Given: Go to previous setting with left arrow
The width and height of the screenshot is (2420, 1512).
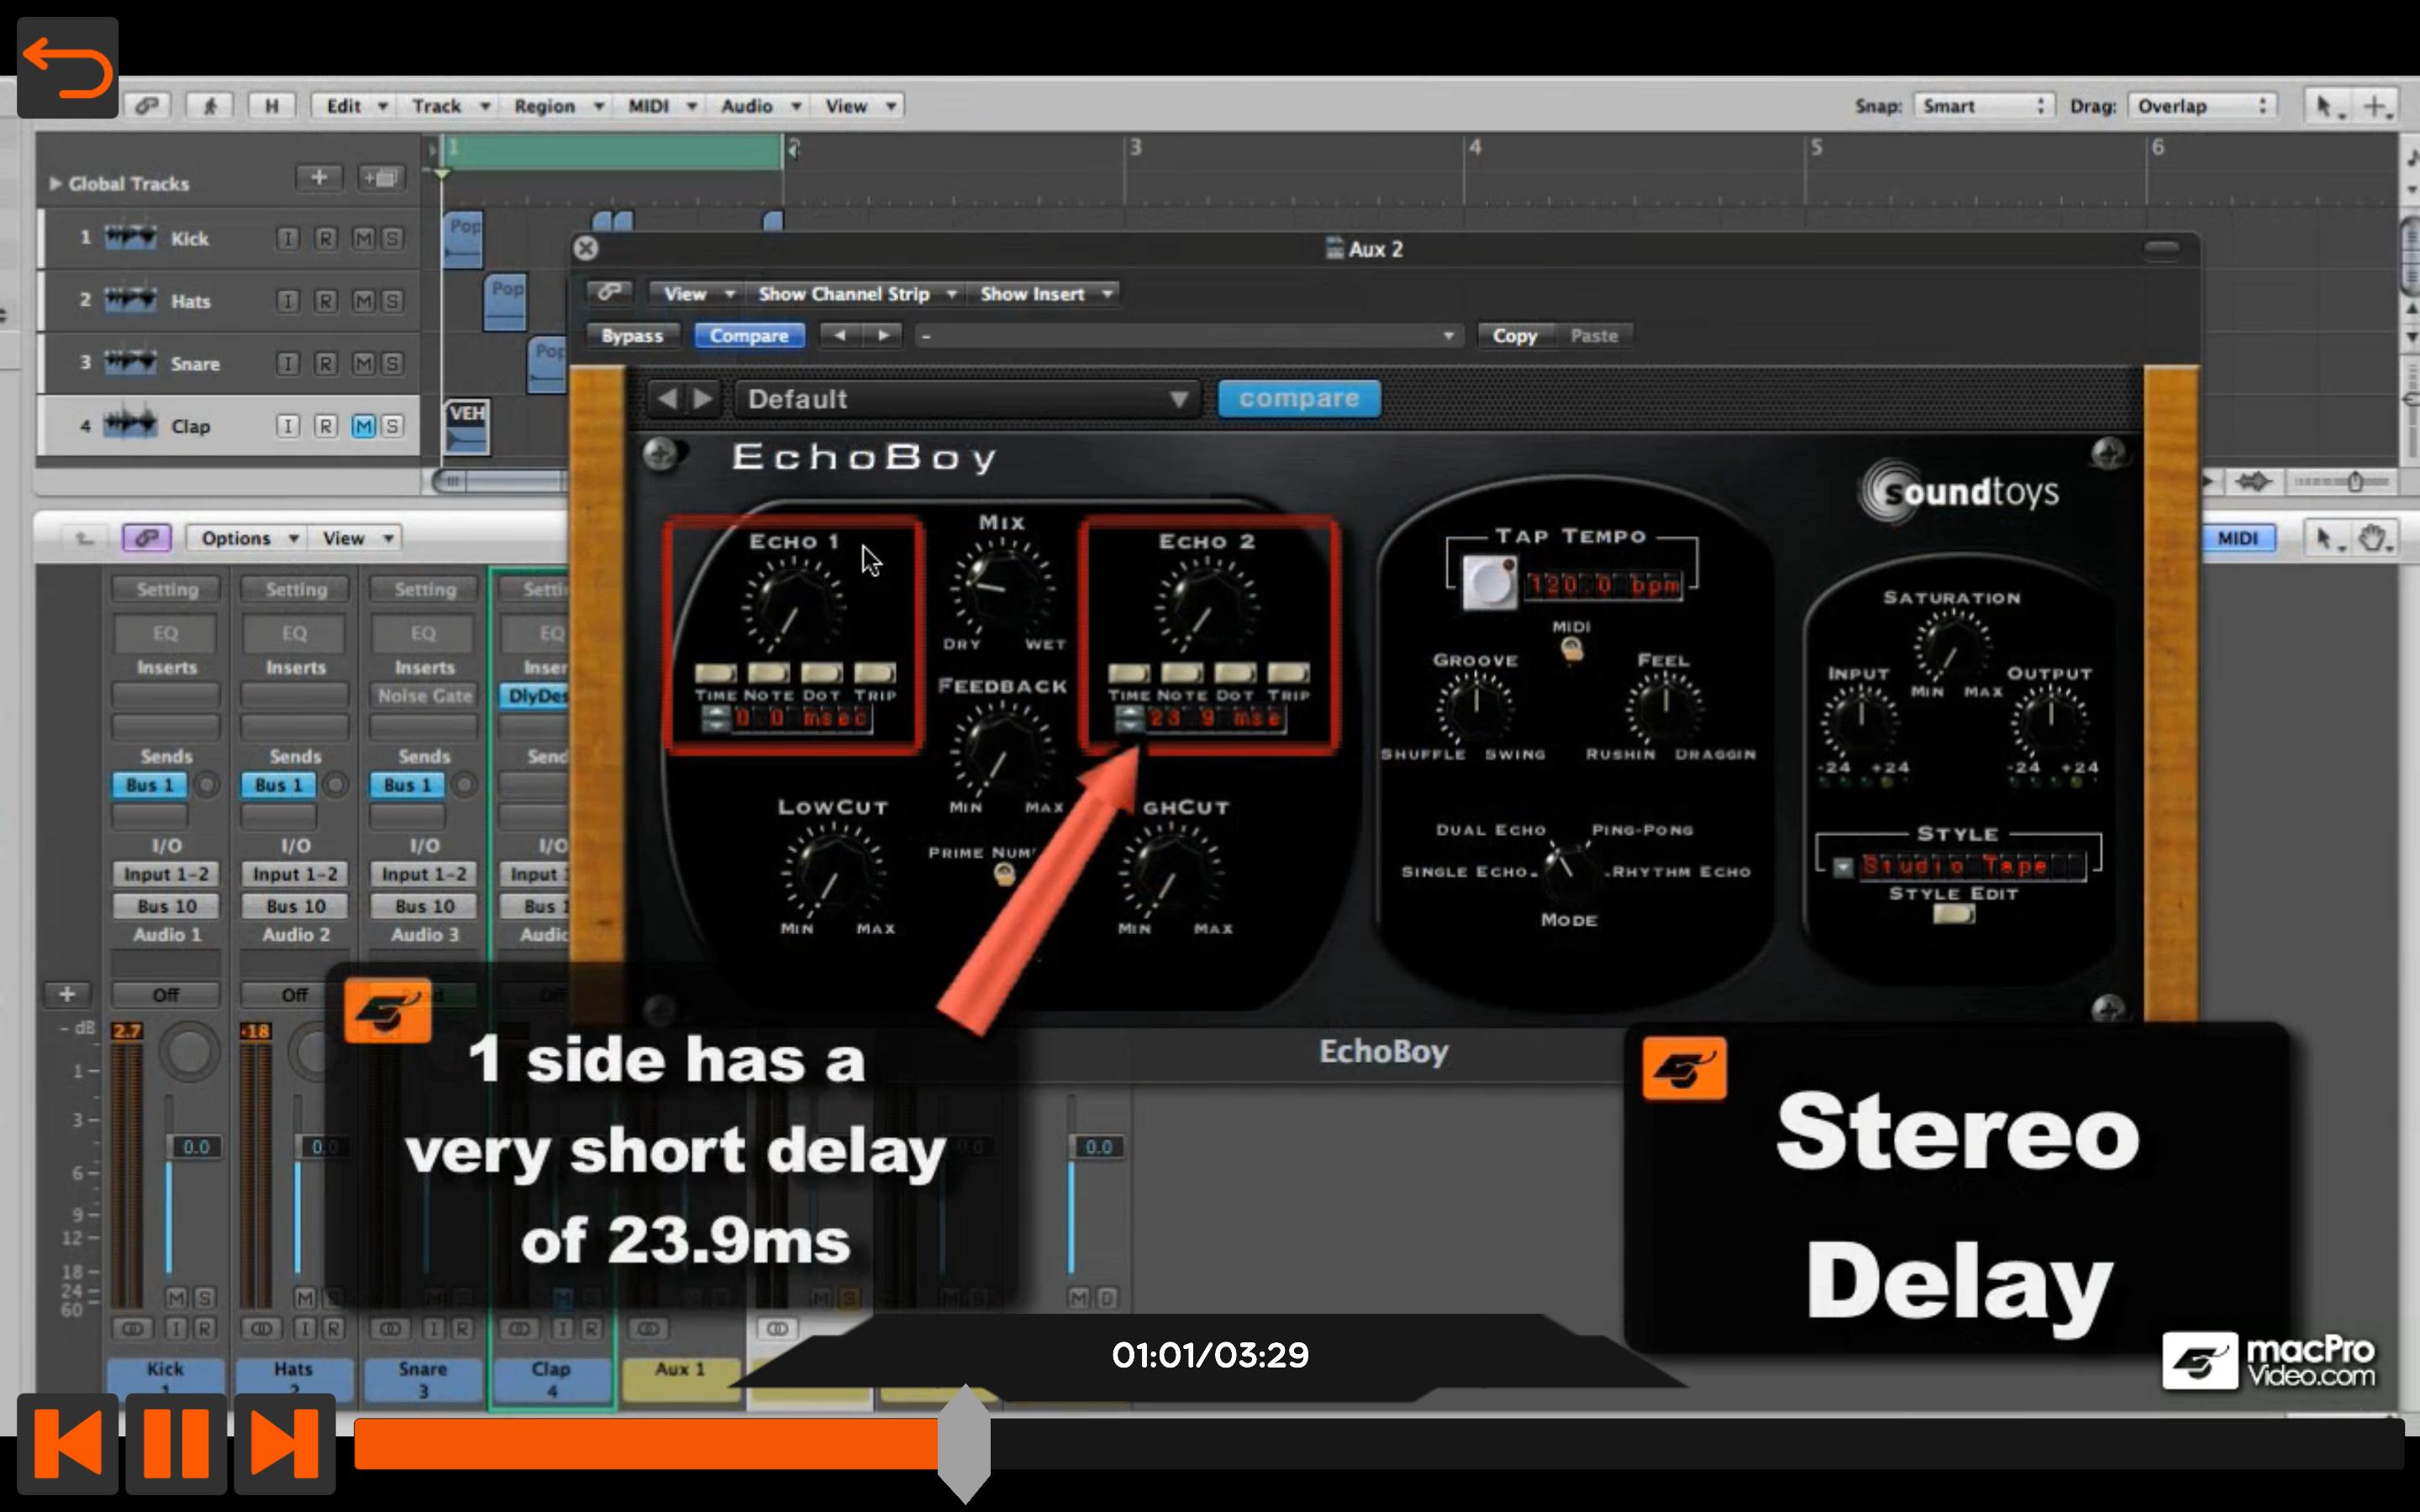Looking at the screenshot, I should [x=840, y=335].
